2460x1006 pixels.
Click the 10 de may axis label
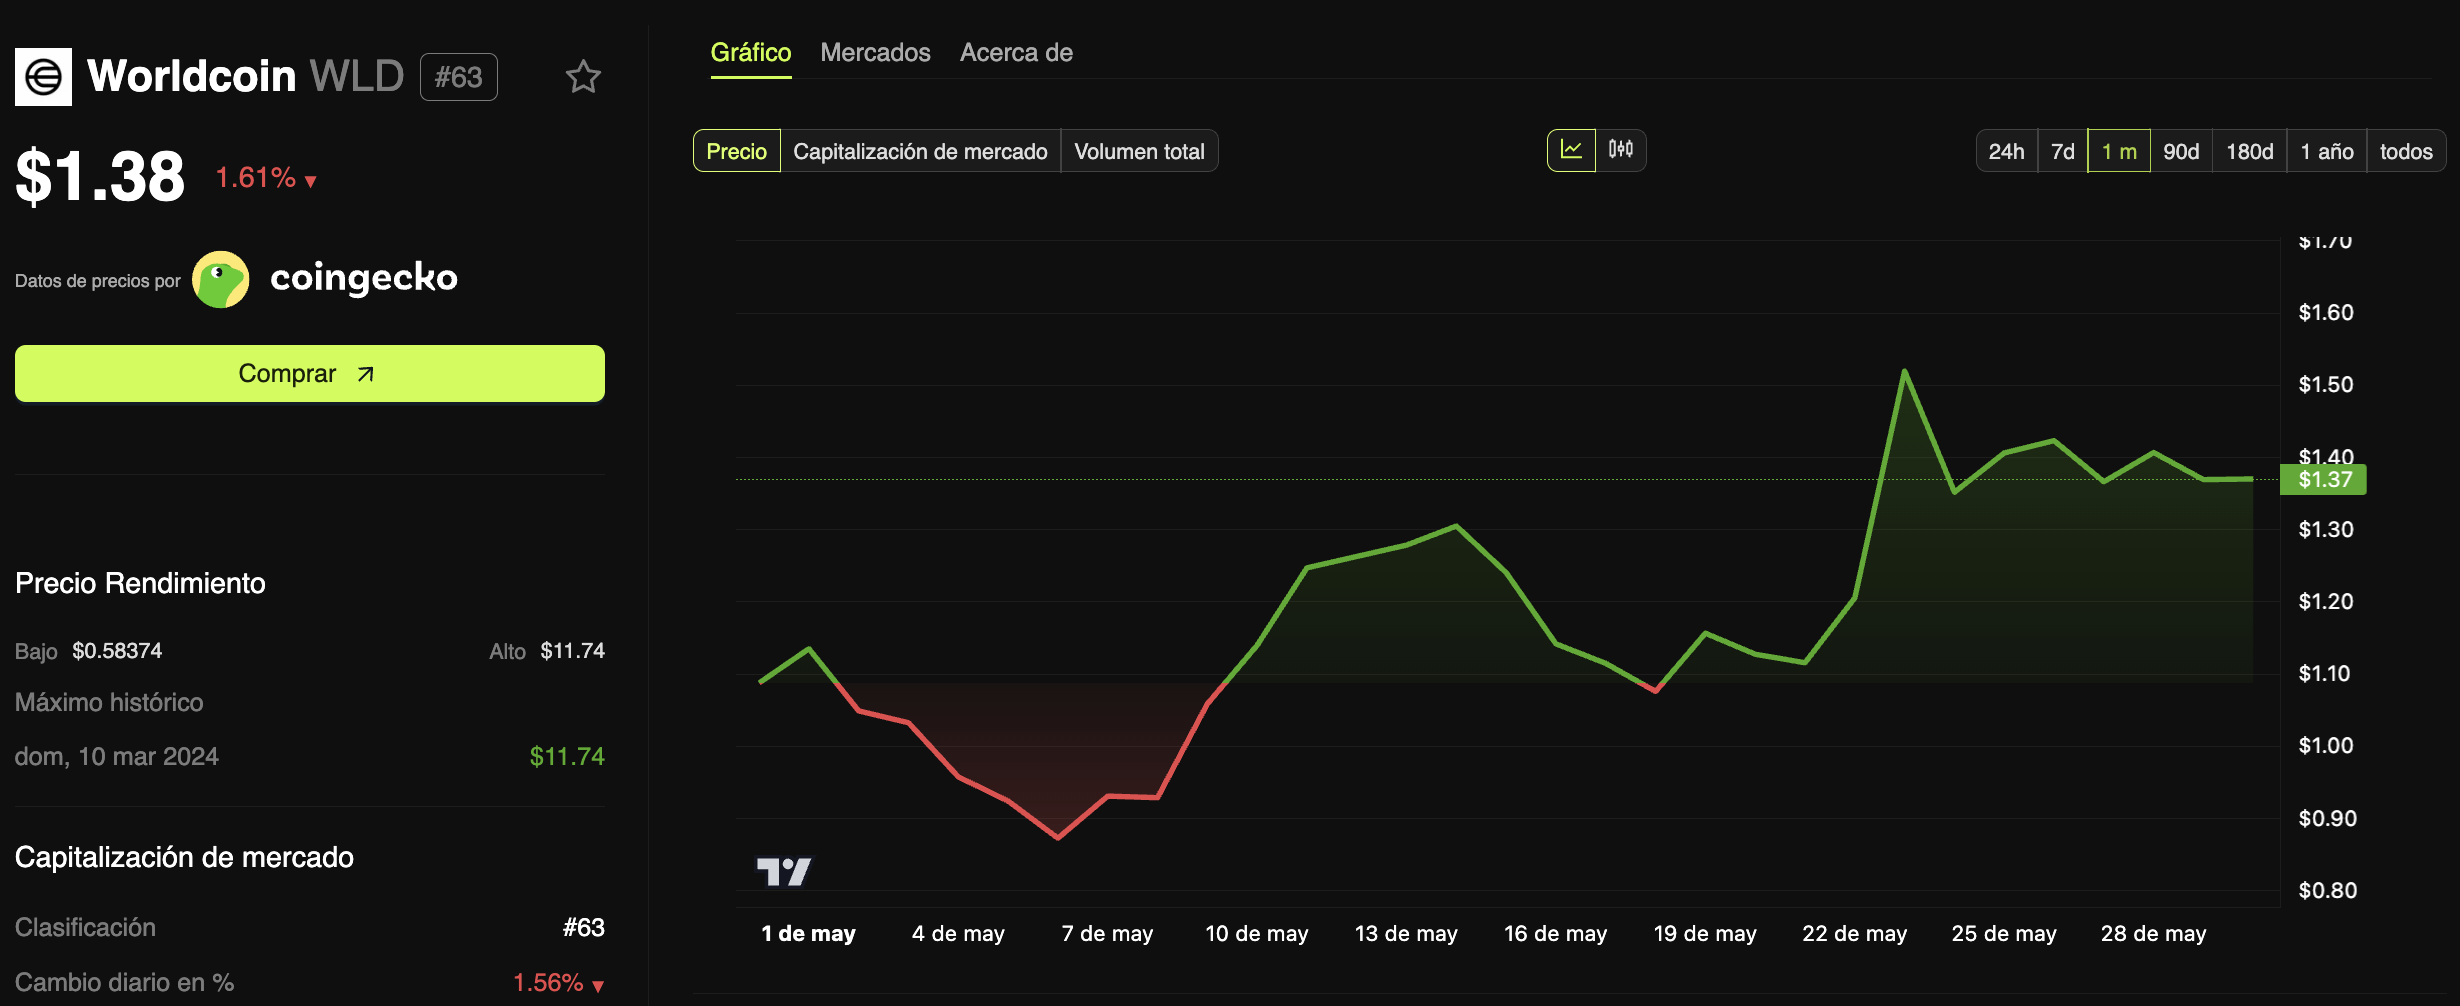coord(1257,934)
